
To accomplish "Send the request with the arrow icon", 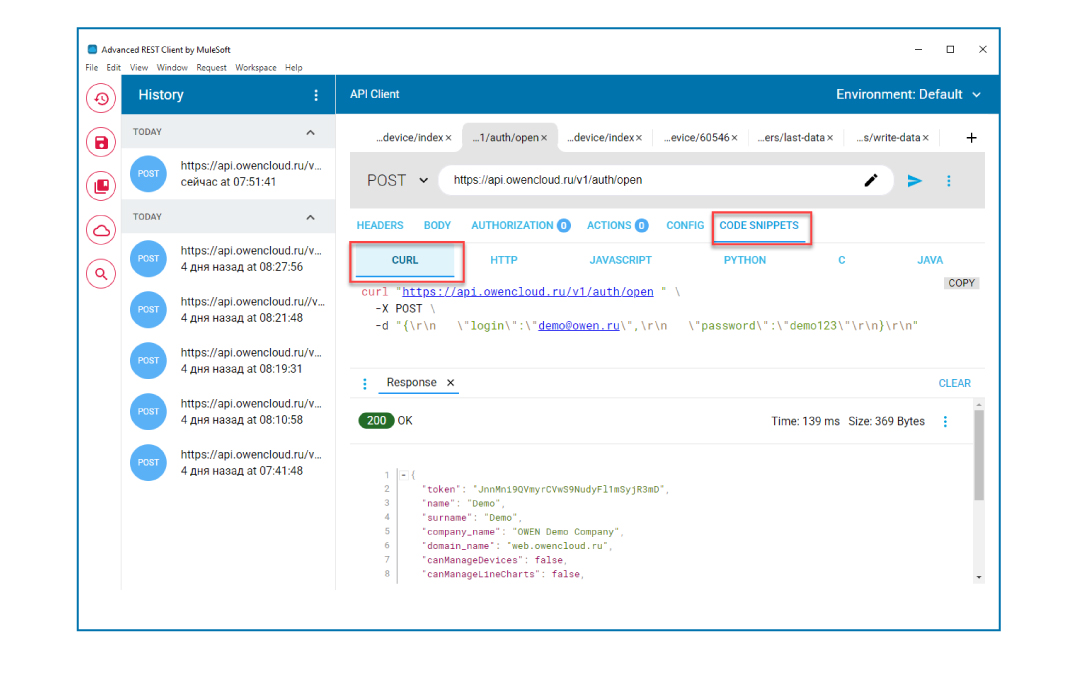I will tap(914, 181).
